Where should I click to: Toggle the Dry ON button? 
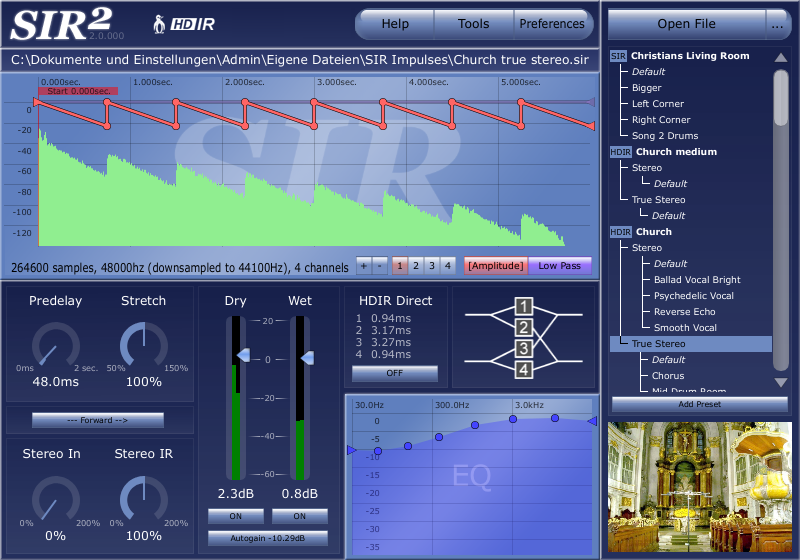[236, 516]
